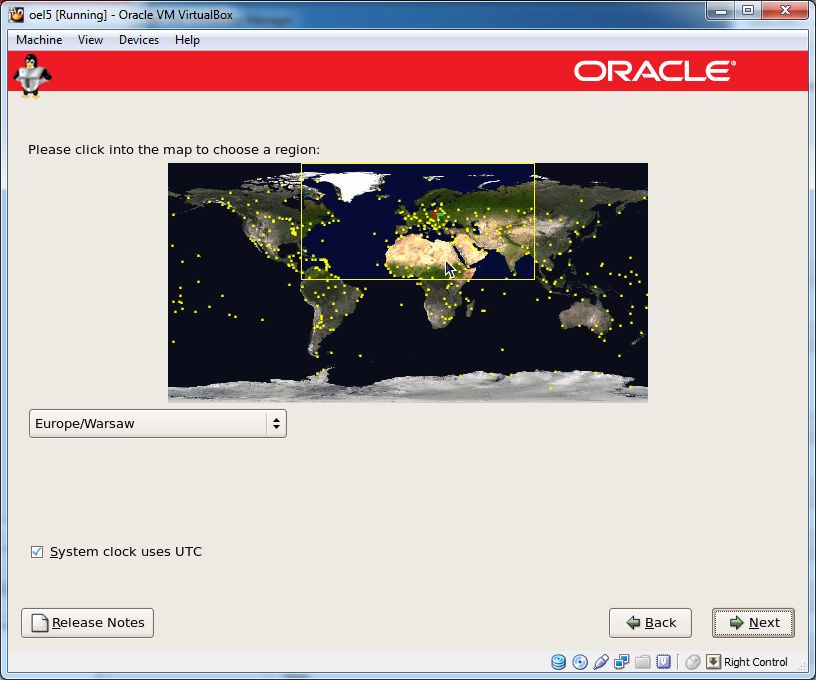Open the Devices menu
Screen dimensions: 816x680
pos(139,40)
